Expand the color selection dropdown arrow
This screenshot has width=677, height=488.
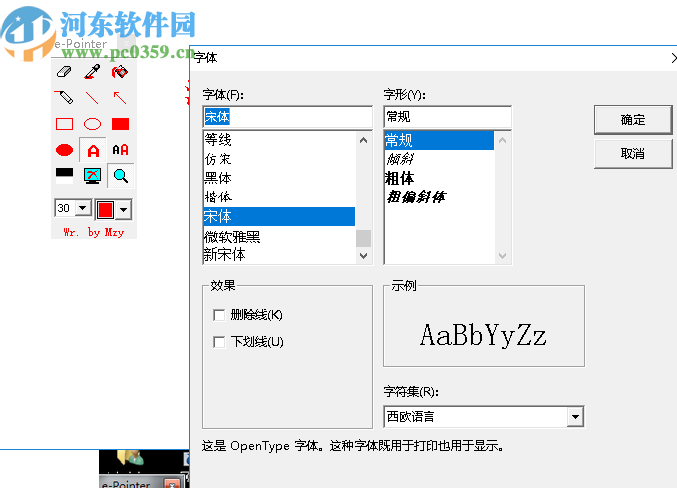coord(123,210)
